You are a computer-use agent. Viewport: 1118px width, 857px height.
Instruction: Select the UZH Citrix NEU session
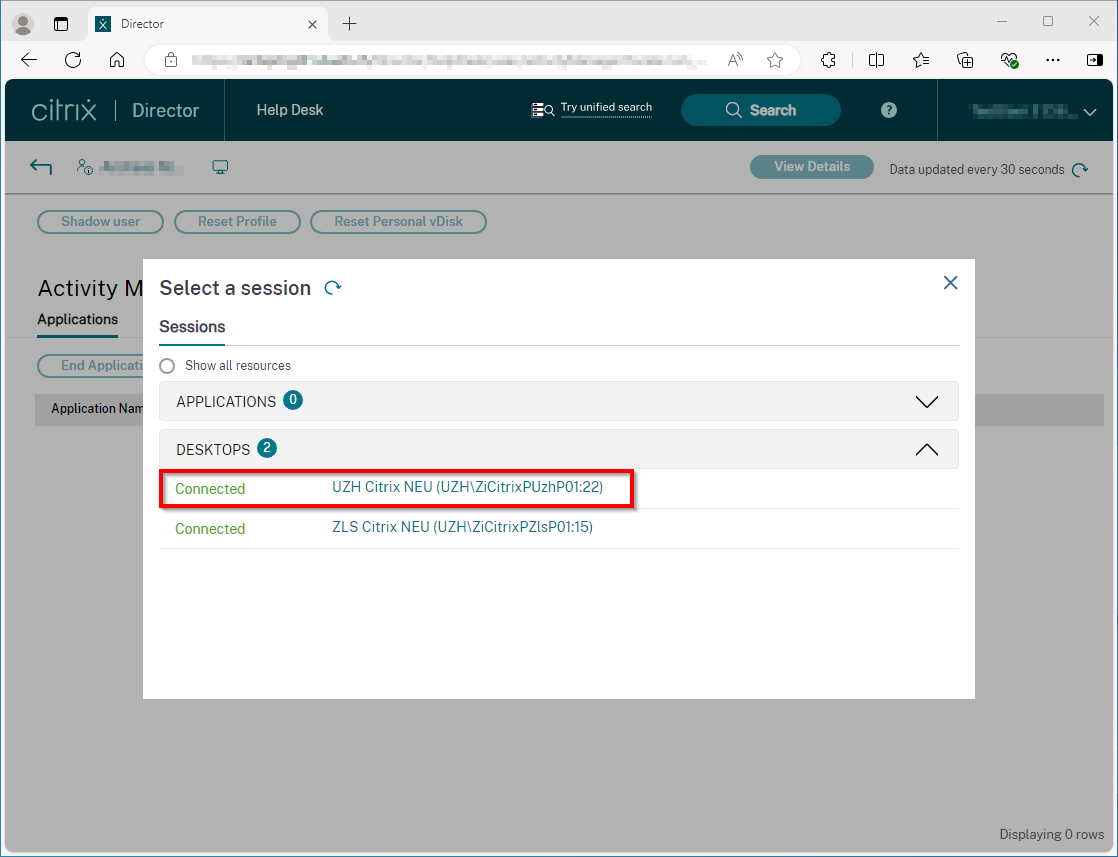(x=467, y=488)
